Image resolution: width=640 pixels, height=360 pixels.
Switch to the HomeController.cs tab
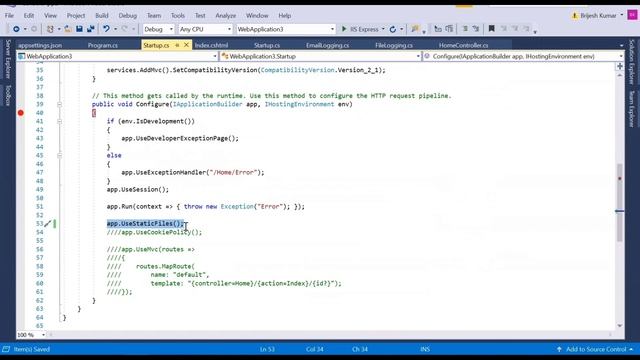[464, 45]
